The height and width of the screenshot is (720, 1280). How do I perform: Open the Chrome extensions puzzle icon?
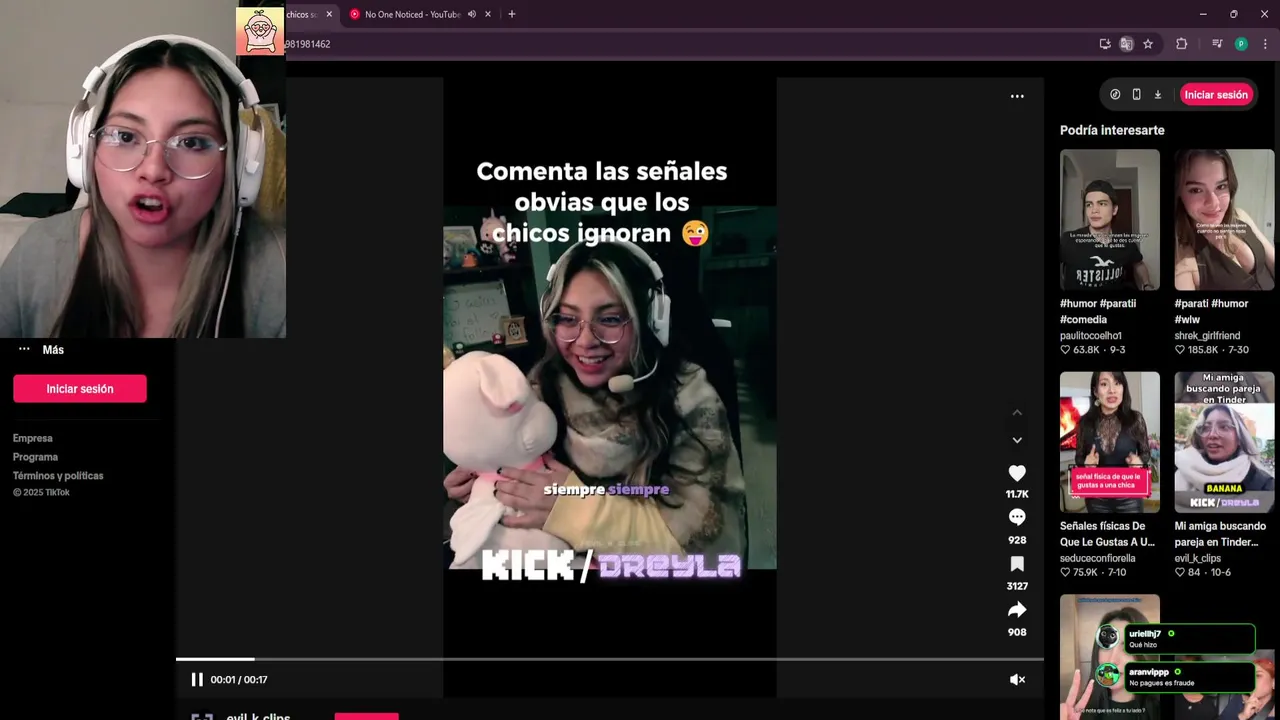coord(1181,44)
